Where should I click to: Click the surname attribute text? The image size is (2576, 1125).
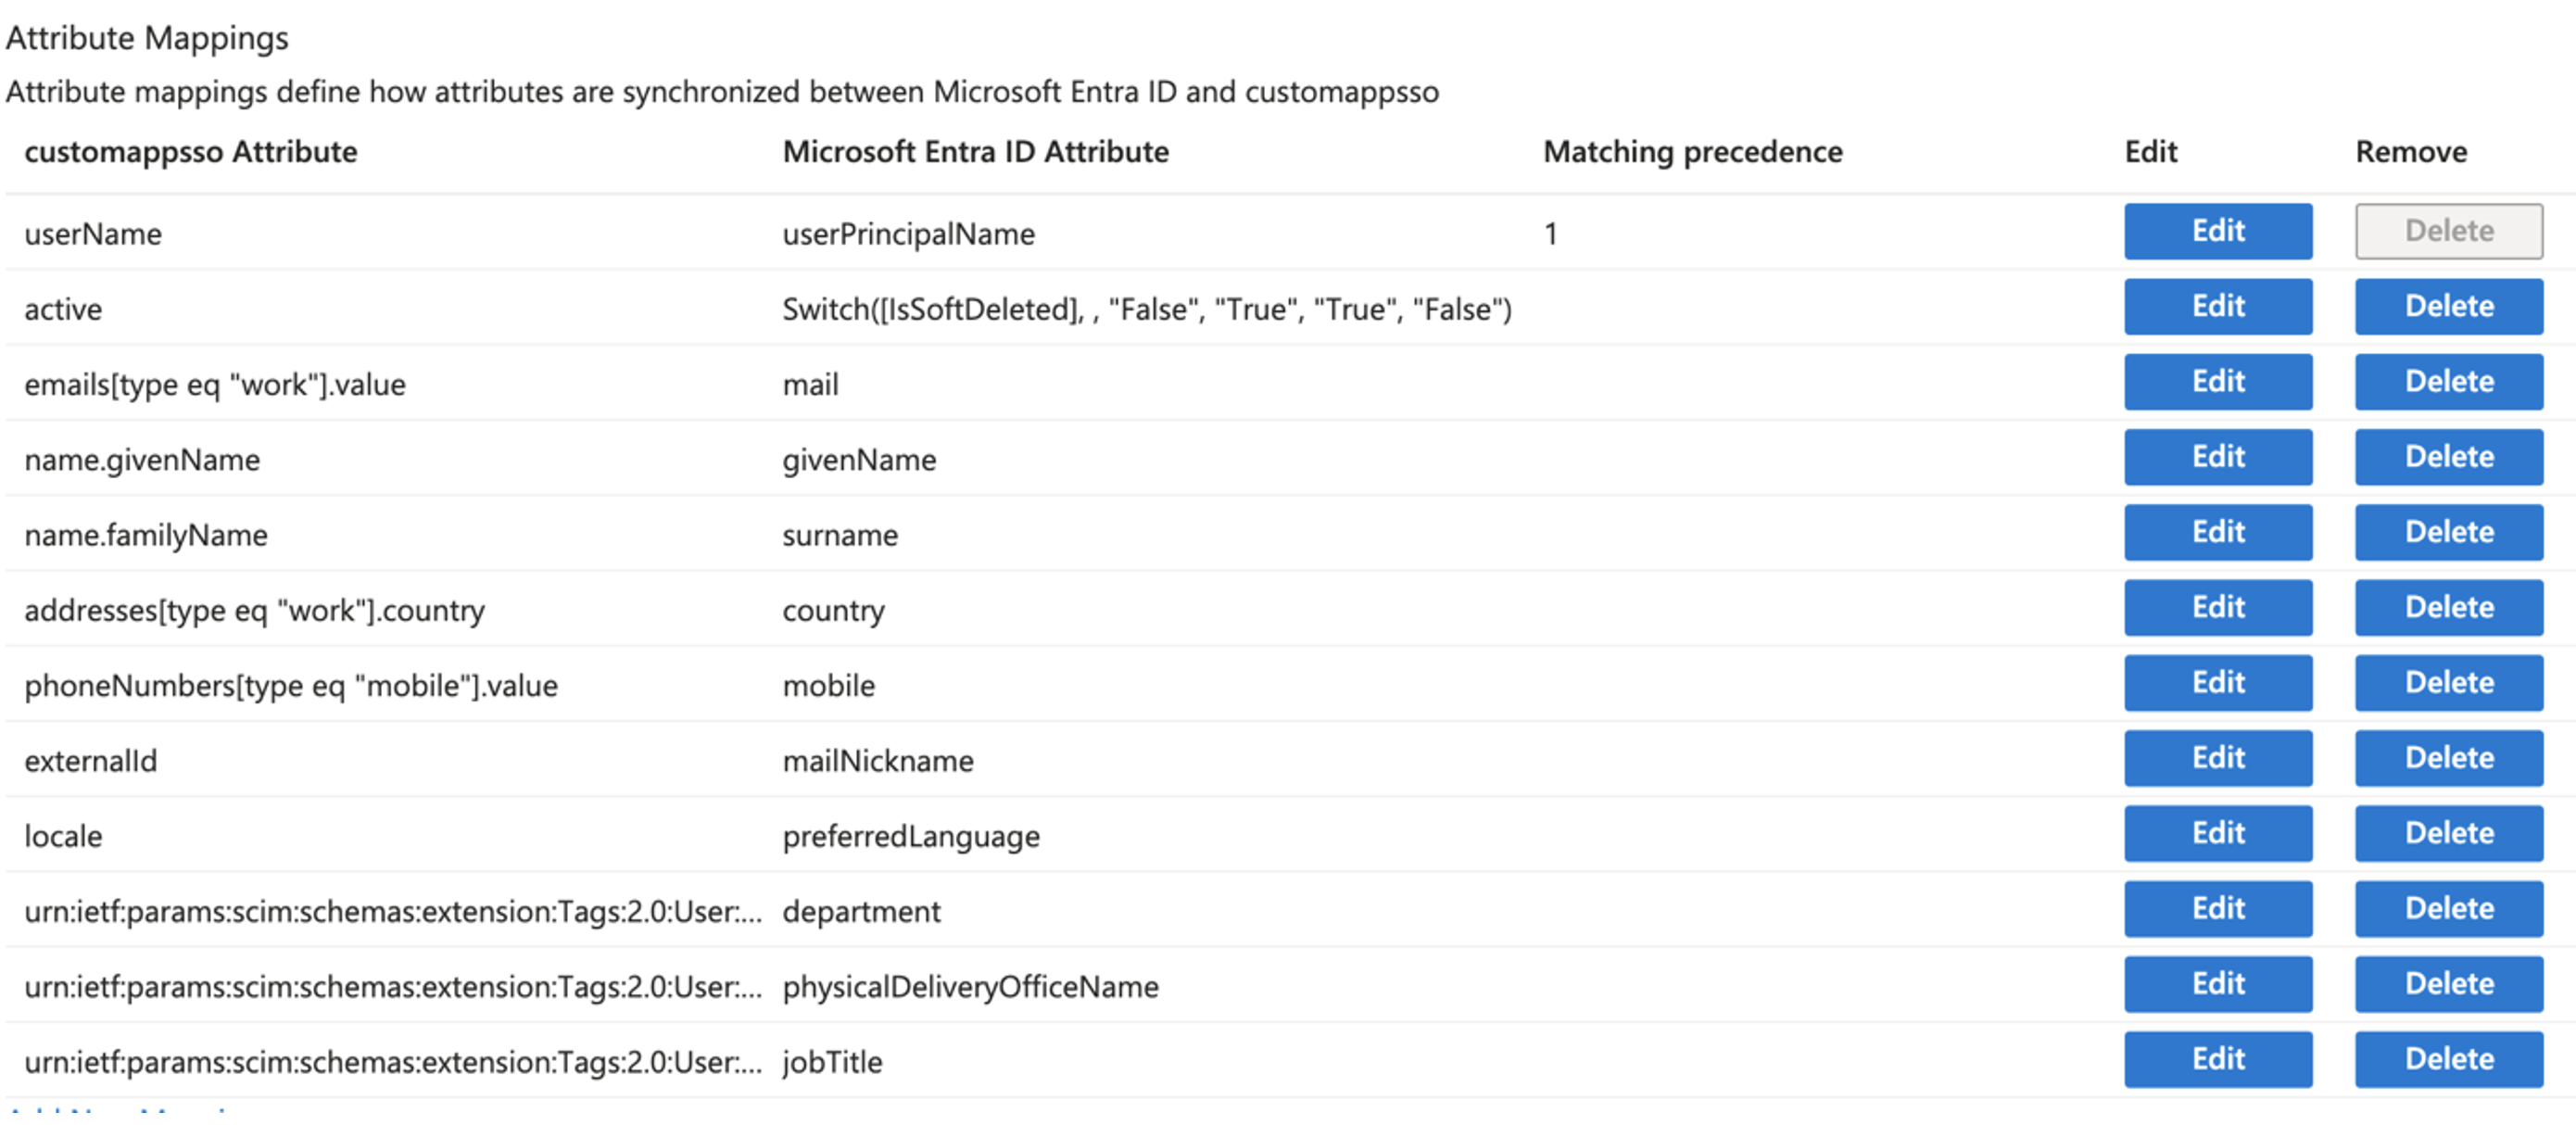(x=840, y=535)
